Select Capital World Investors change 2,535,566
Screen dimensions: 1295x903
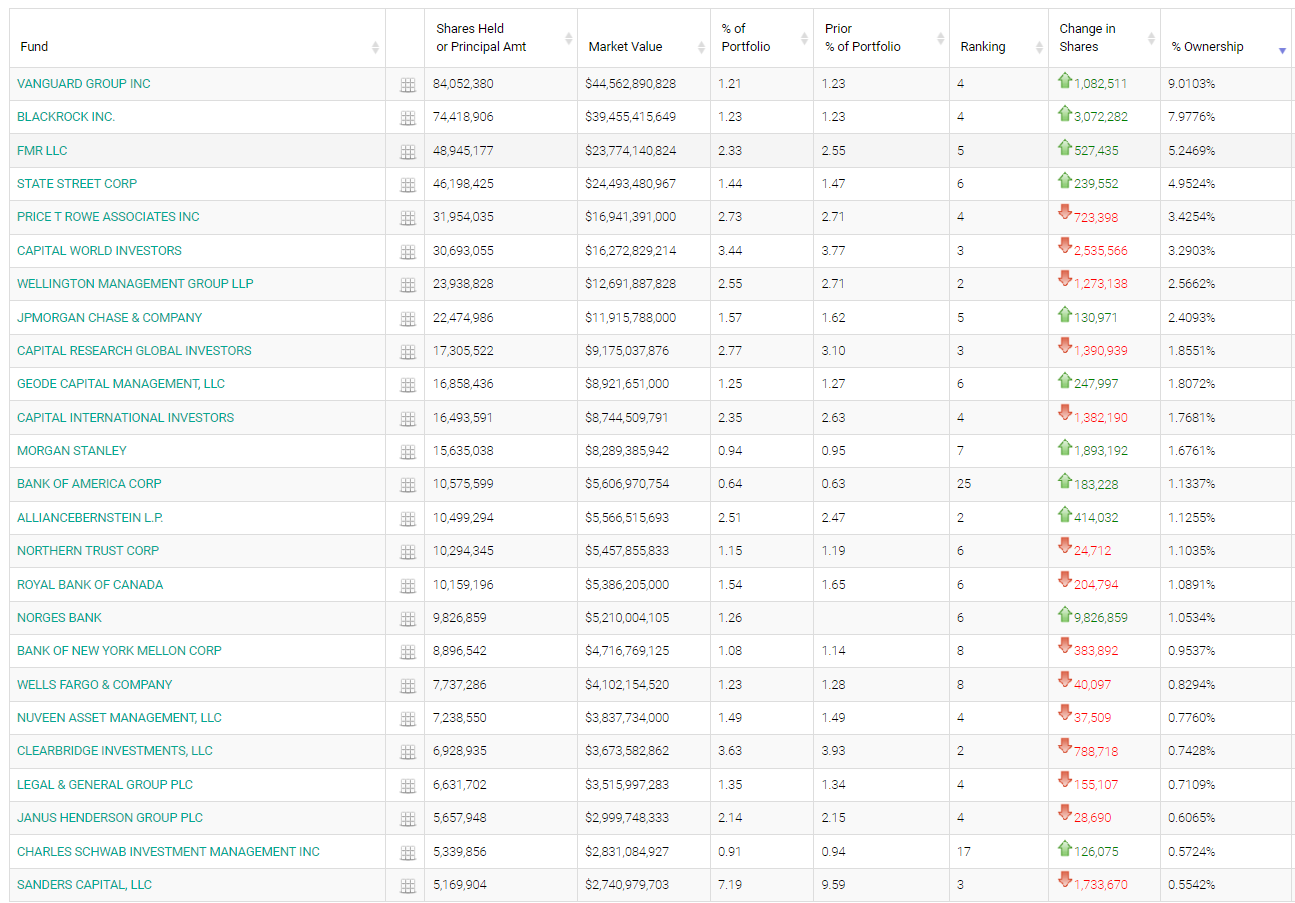click(1100, 251)
